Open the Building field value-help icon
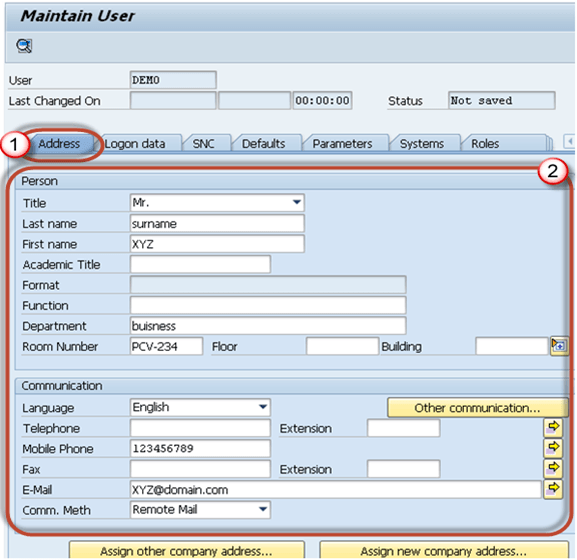 pos(559,346)
